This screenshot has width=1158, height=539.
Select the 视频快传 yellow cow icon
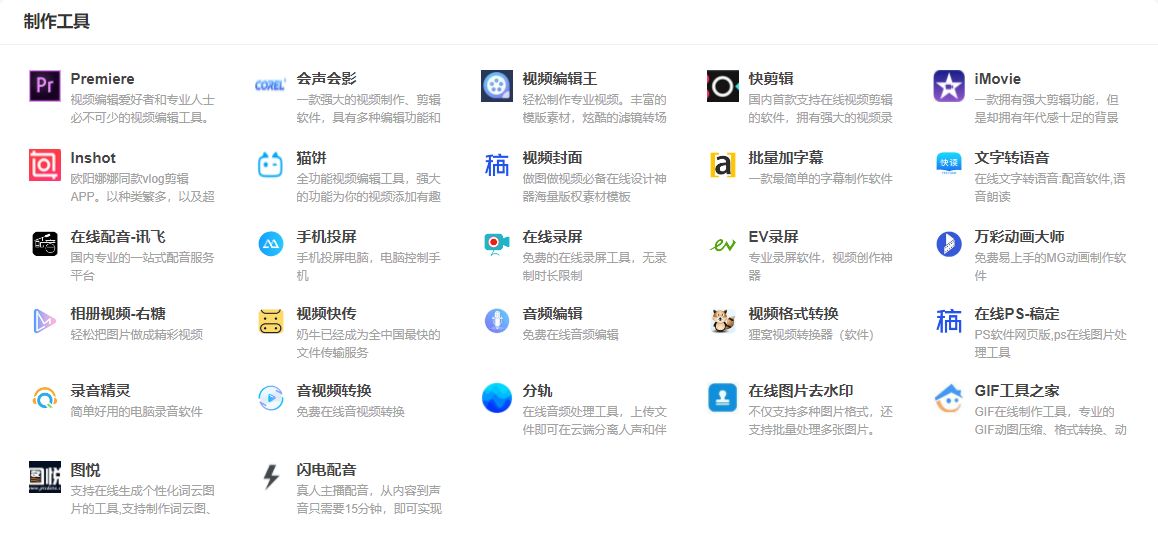[x=271, y=321]
